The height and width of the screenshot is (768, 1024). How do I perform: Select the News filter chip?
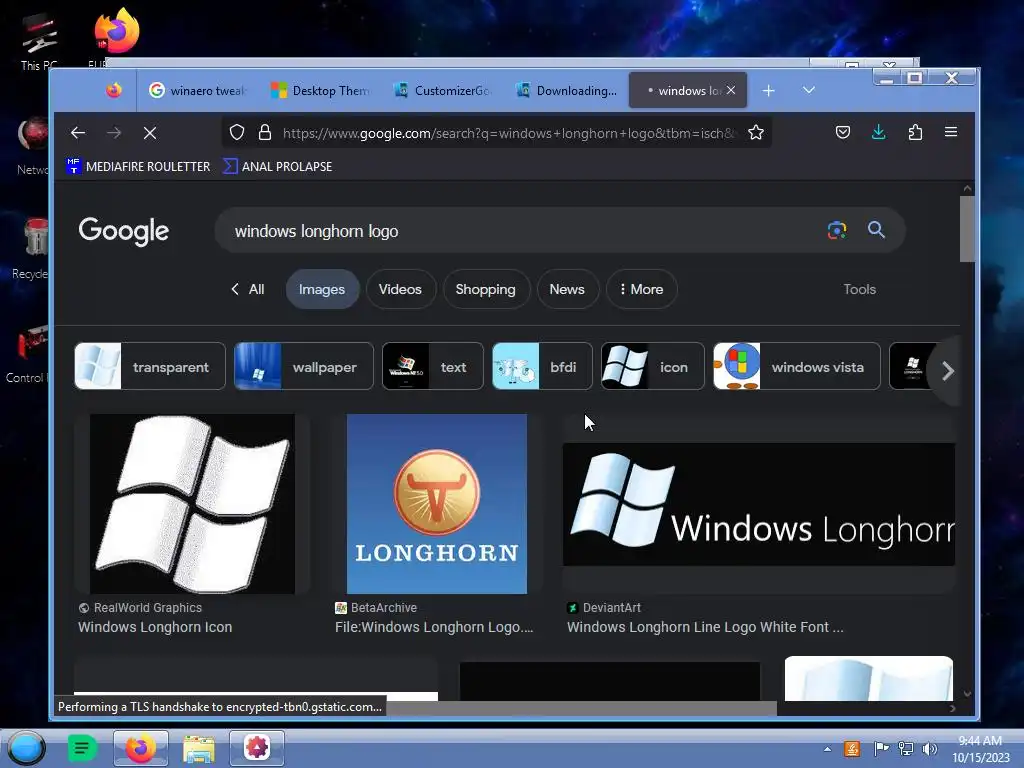tap(567, 289)
